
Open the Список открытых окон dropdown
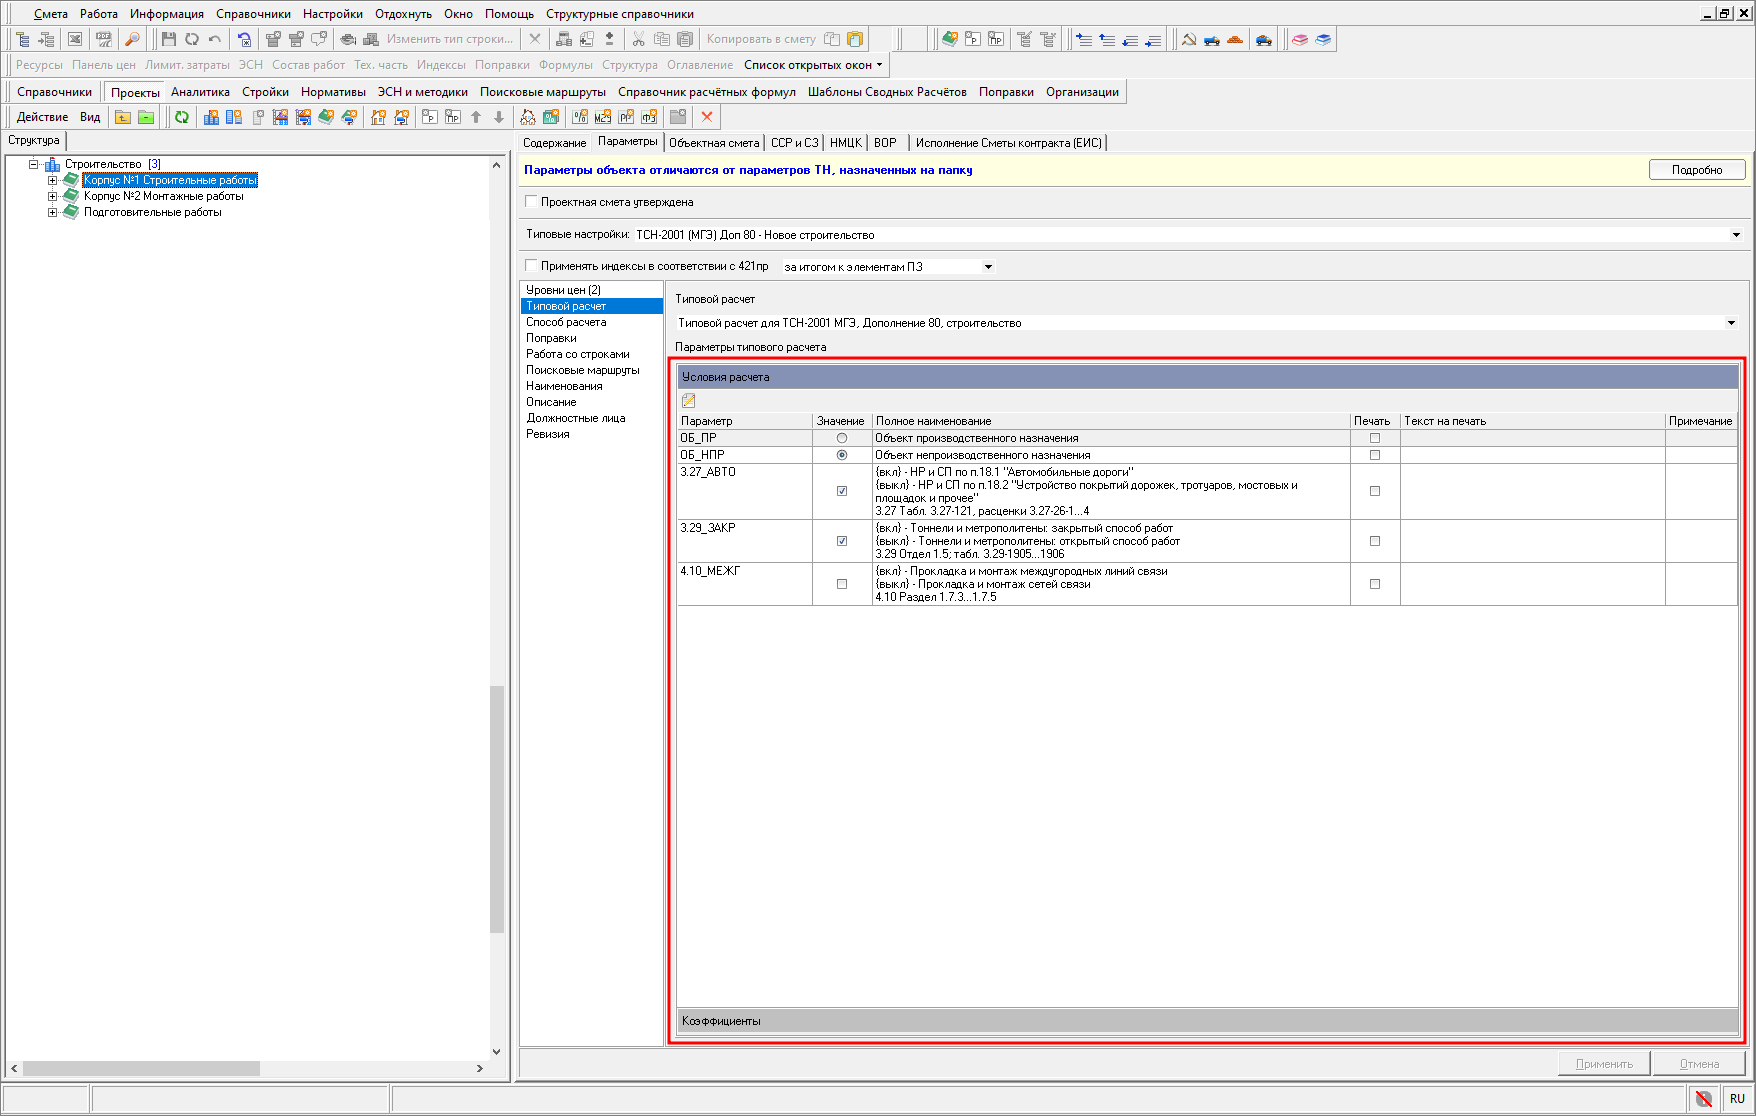[813, 65]
